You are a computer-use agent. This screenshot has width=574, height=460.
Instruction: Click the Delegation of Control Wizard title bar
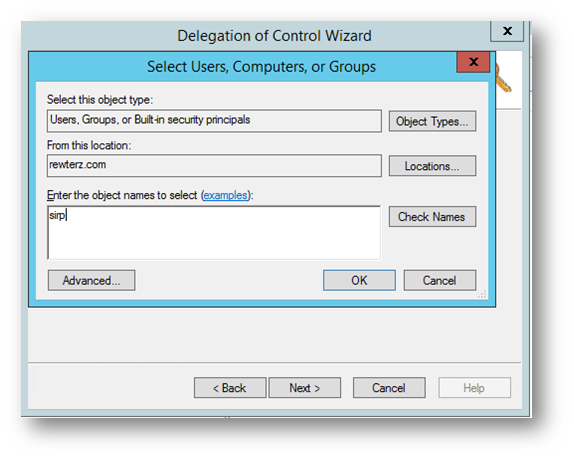pyautogui.click(x=275, y=36)
